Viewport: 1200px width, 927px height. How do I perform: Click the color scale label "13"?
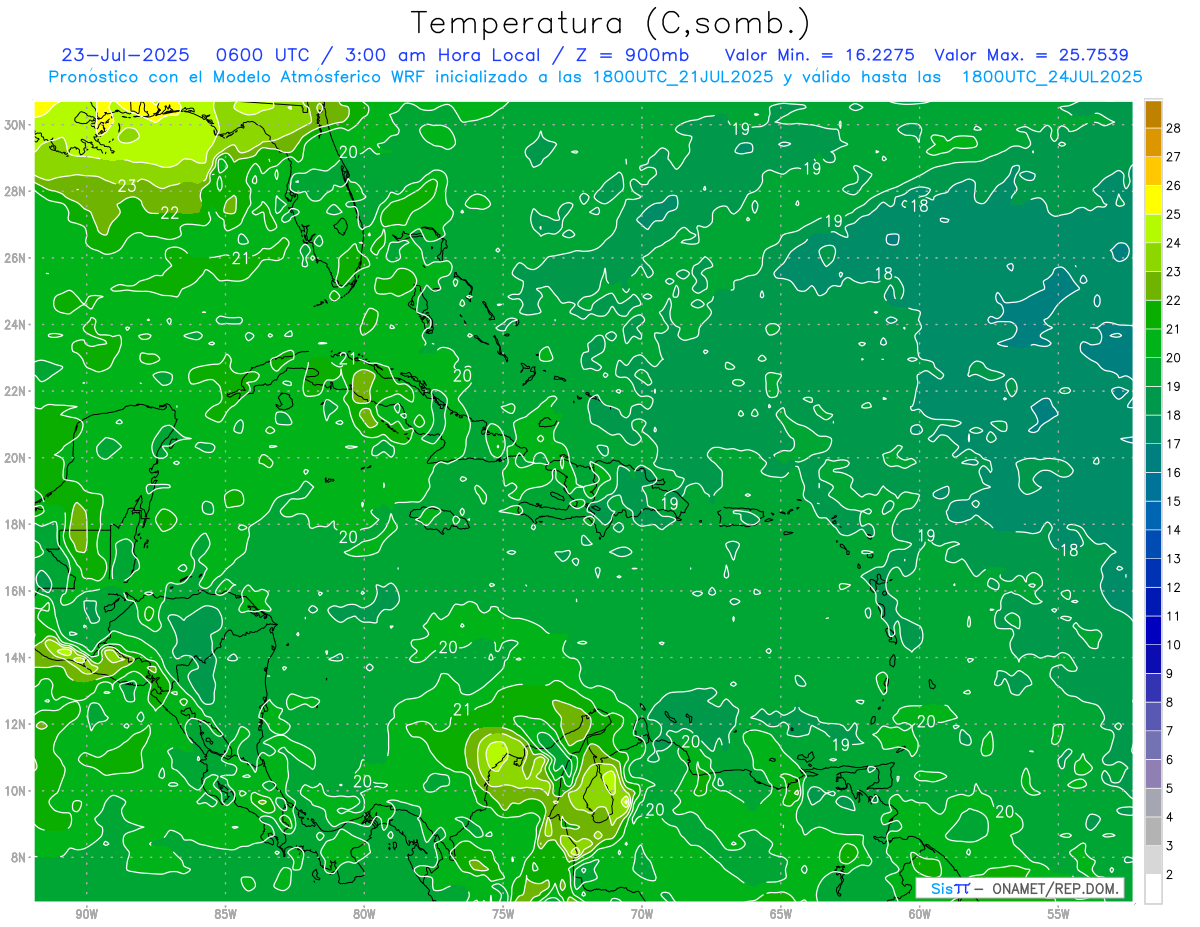(x=1173, y=558)
